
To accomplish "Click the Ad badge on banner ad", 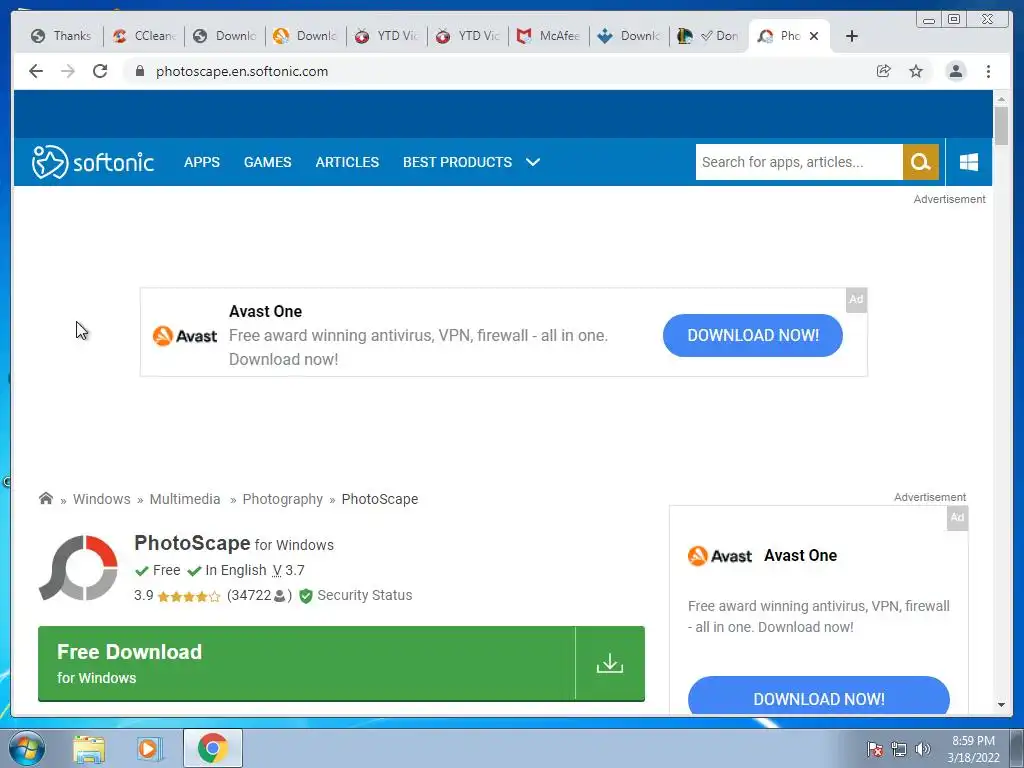I will 856,299.
